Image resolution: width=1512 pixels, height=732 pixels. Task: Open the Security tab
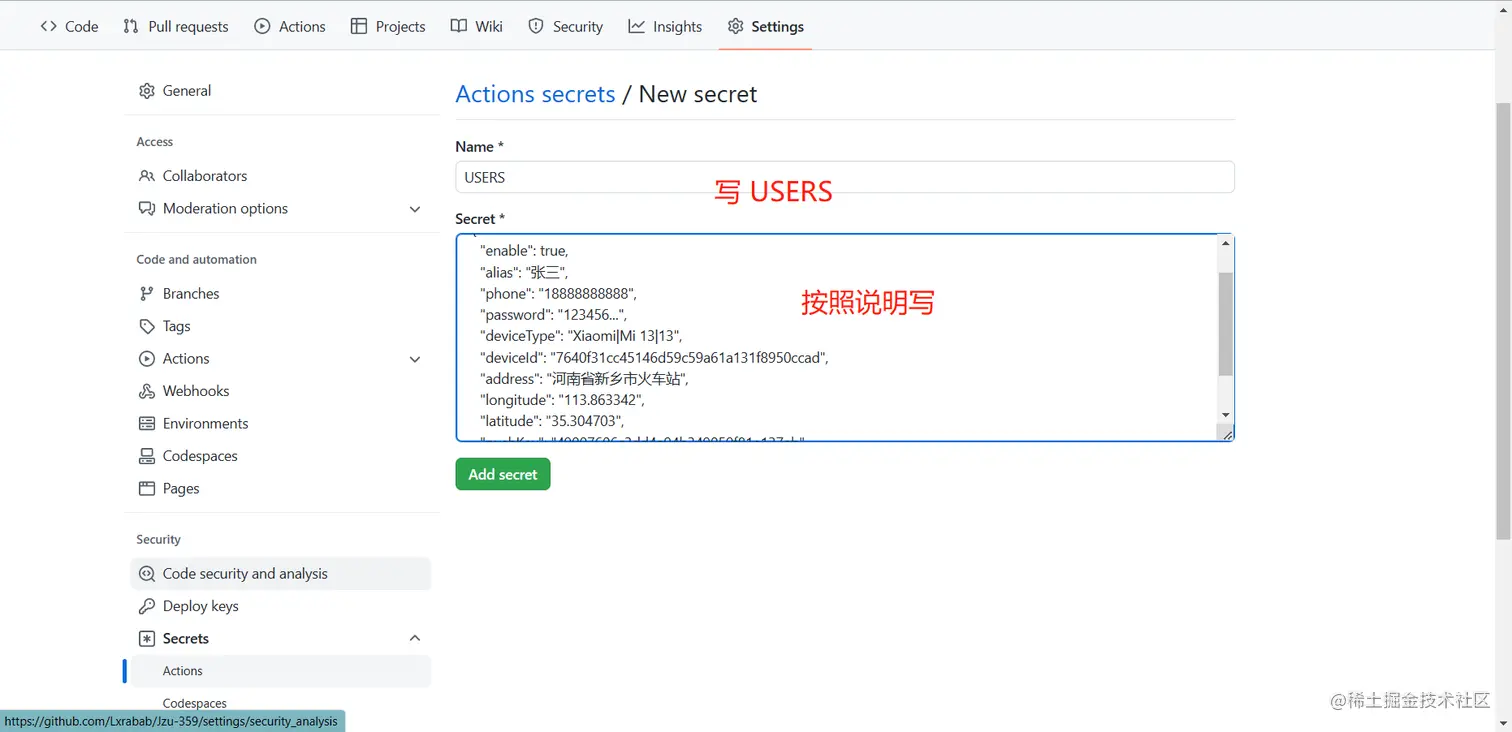pos(566,27)
